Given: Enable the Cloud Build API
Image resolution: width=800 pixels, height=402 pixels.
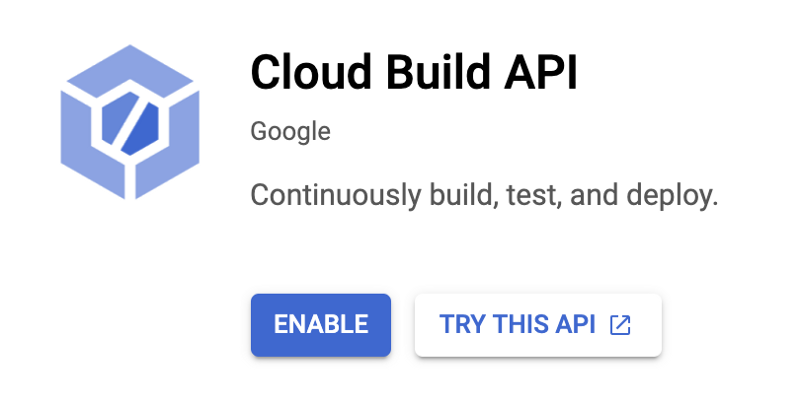Looking at the screenshot, I should [x=321, y=325].
